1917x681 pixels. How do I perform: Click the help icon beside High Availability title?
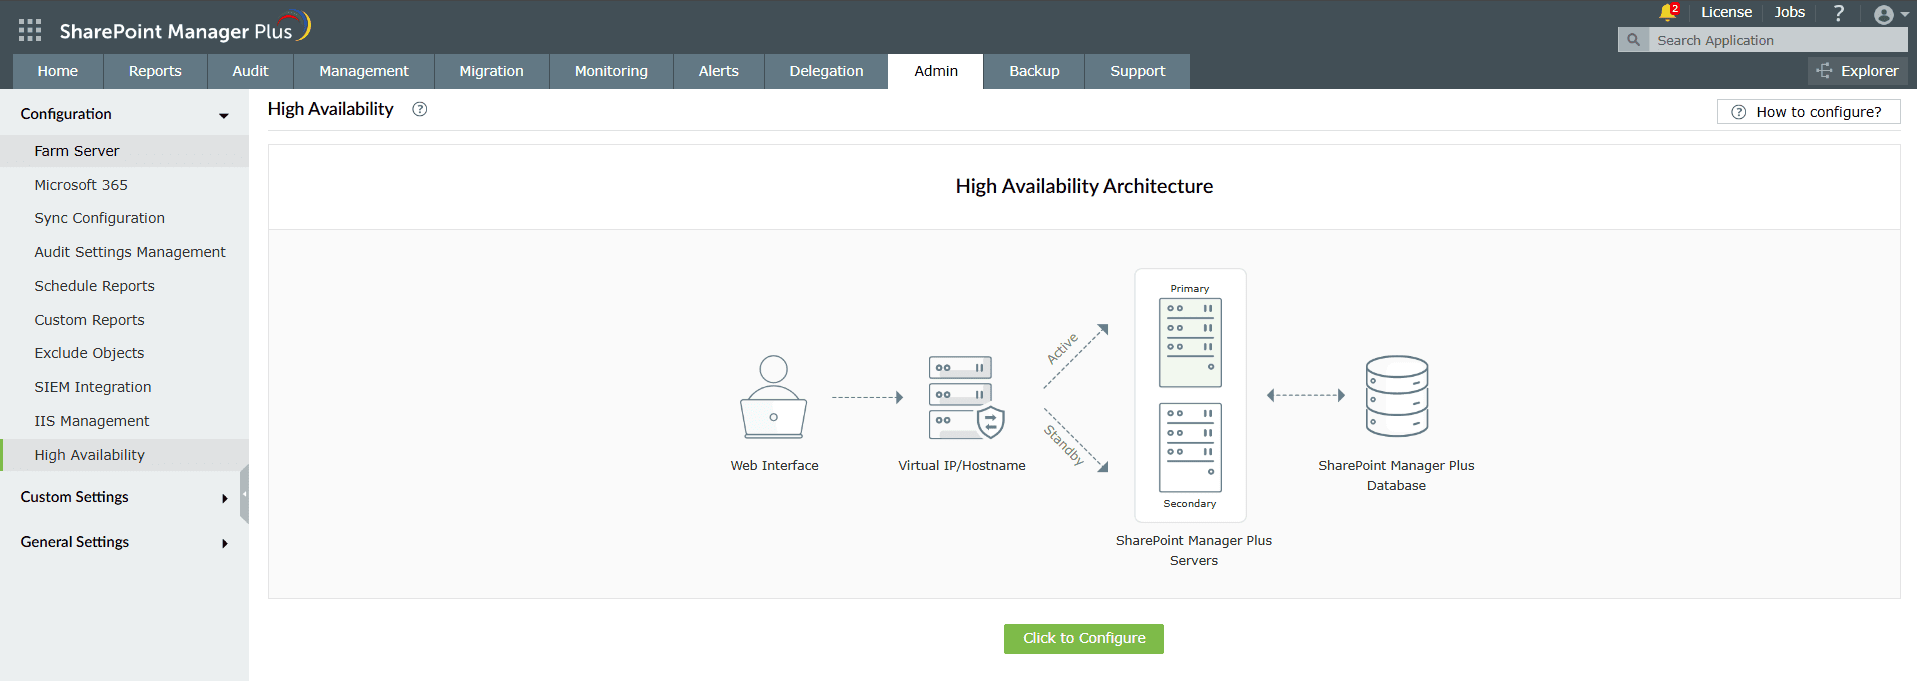coord(420,109)
